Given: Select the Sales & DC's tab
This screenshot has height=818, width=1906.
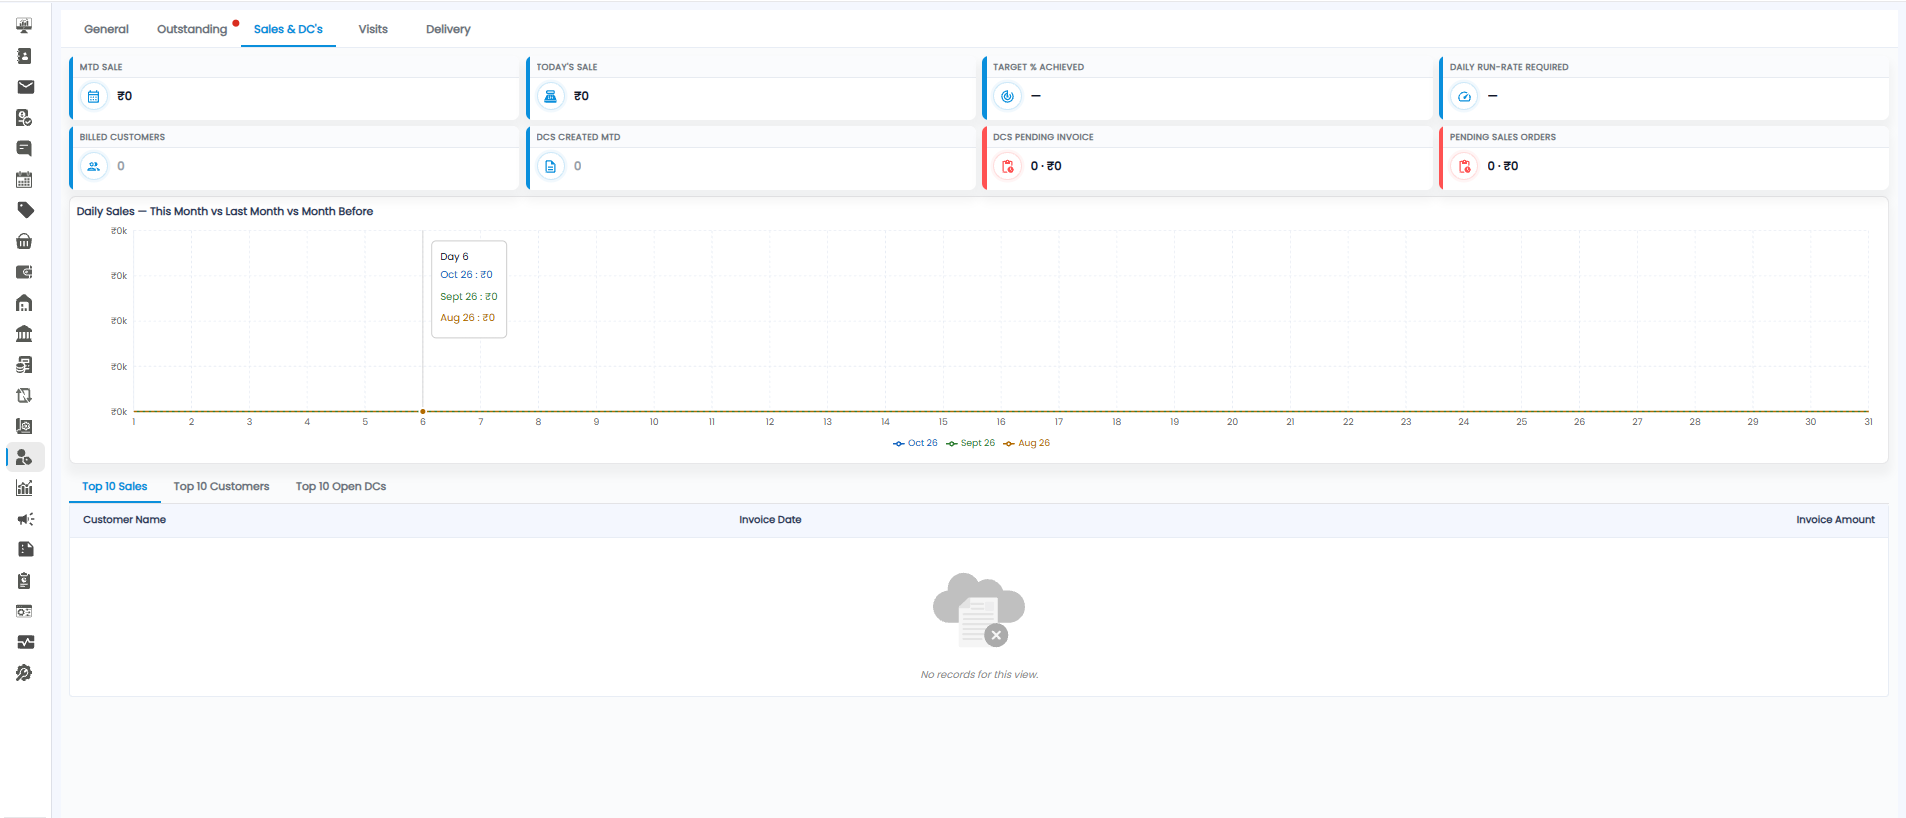Looking at the screenshot, I should point(288,29).
